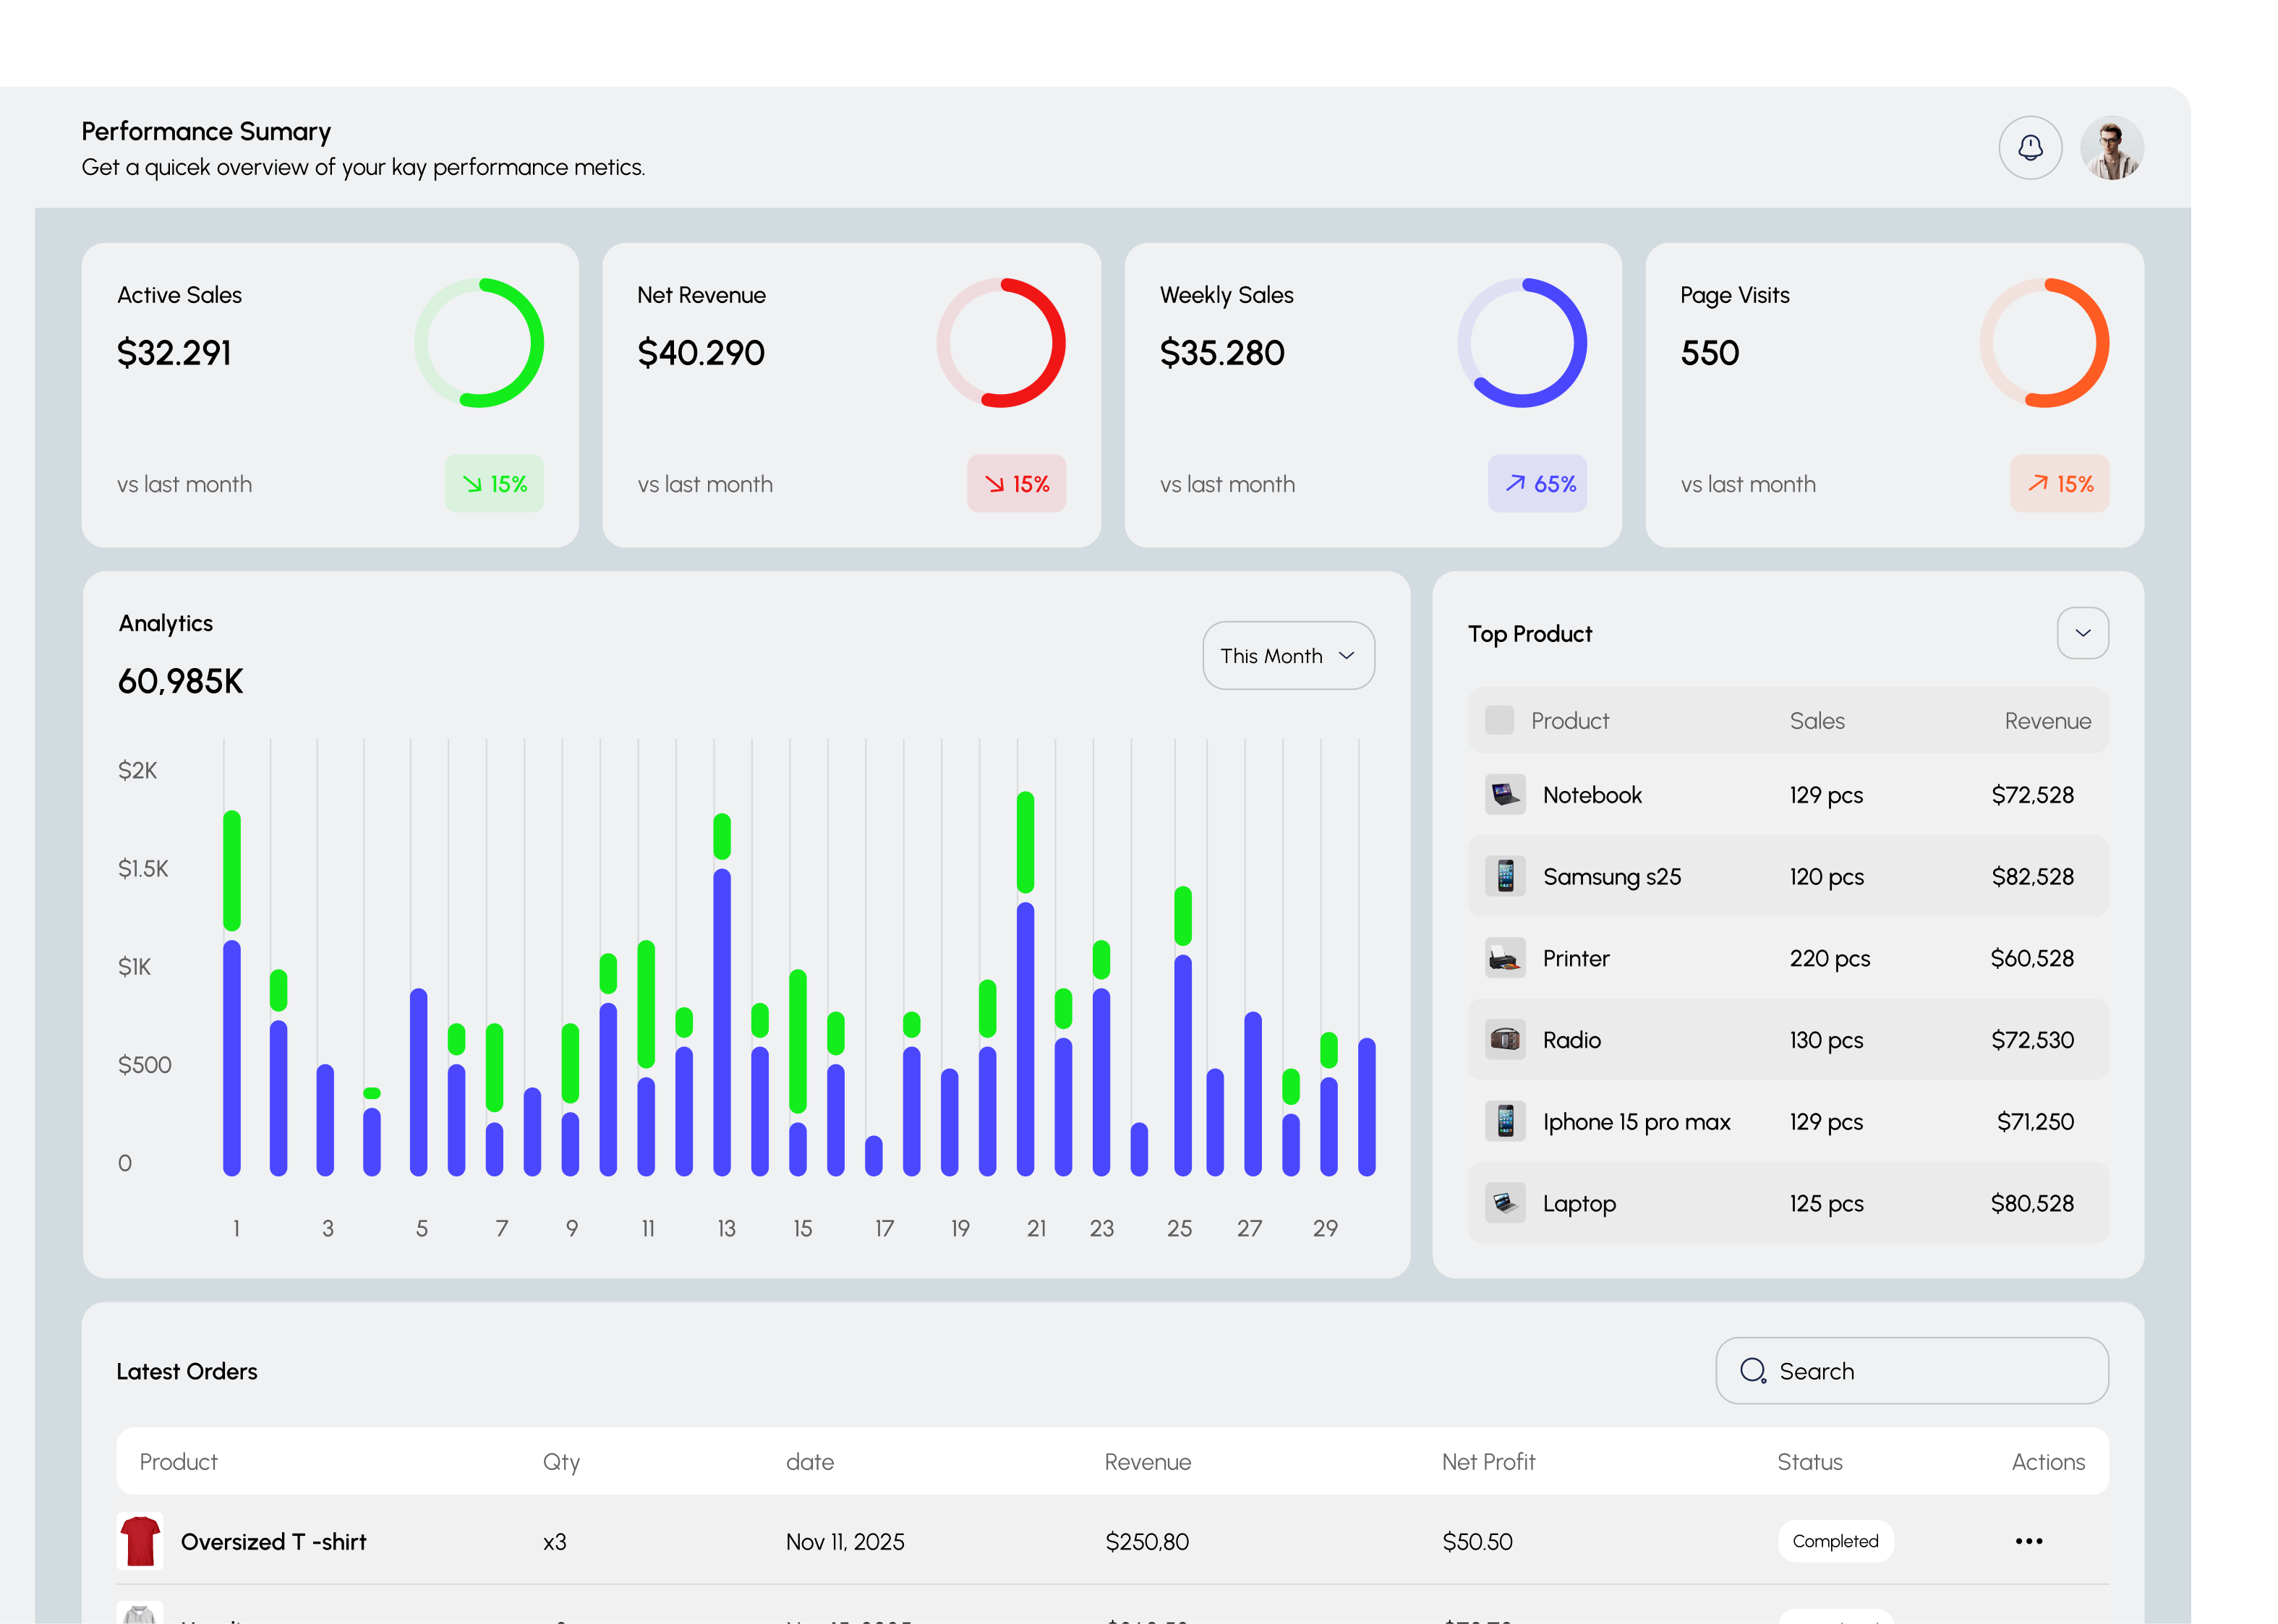Viewport: 2278px width, 1624px height.
Task: Select Page Visits value 550
Action: tap(1710, 353)
